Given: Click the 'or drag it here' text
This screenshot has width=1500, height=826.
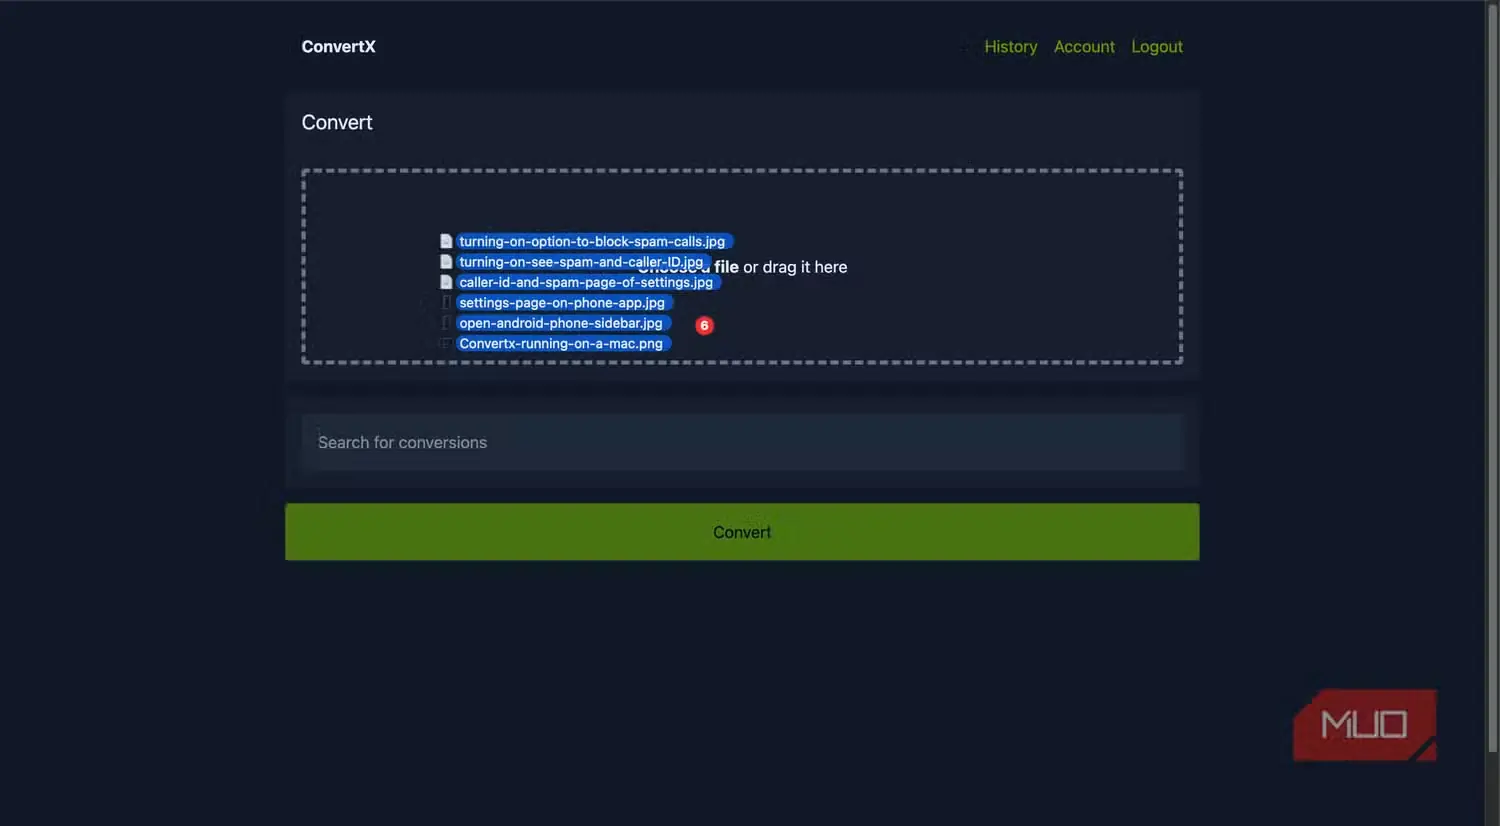Looking at the screenshot, I should 795,267.
